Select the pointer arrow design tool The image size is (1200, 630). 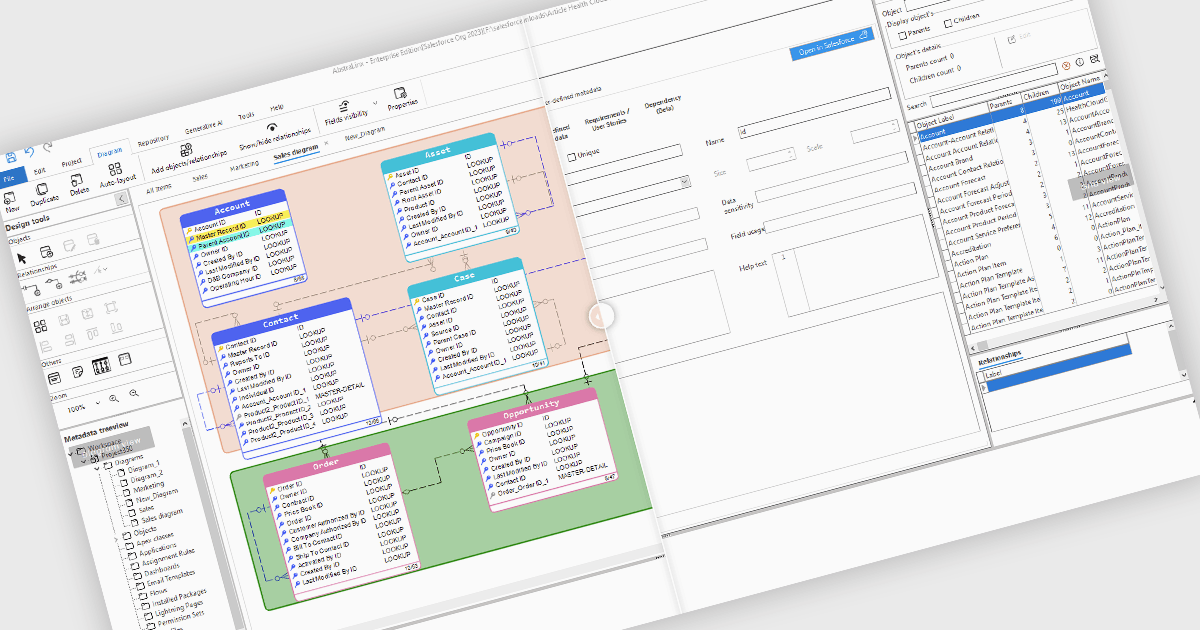pos(21,259)
